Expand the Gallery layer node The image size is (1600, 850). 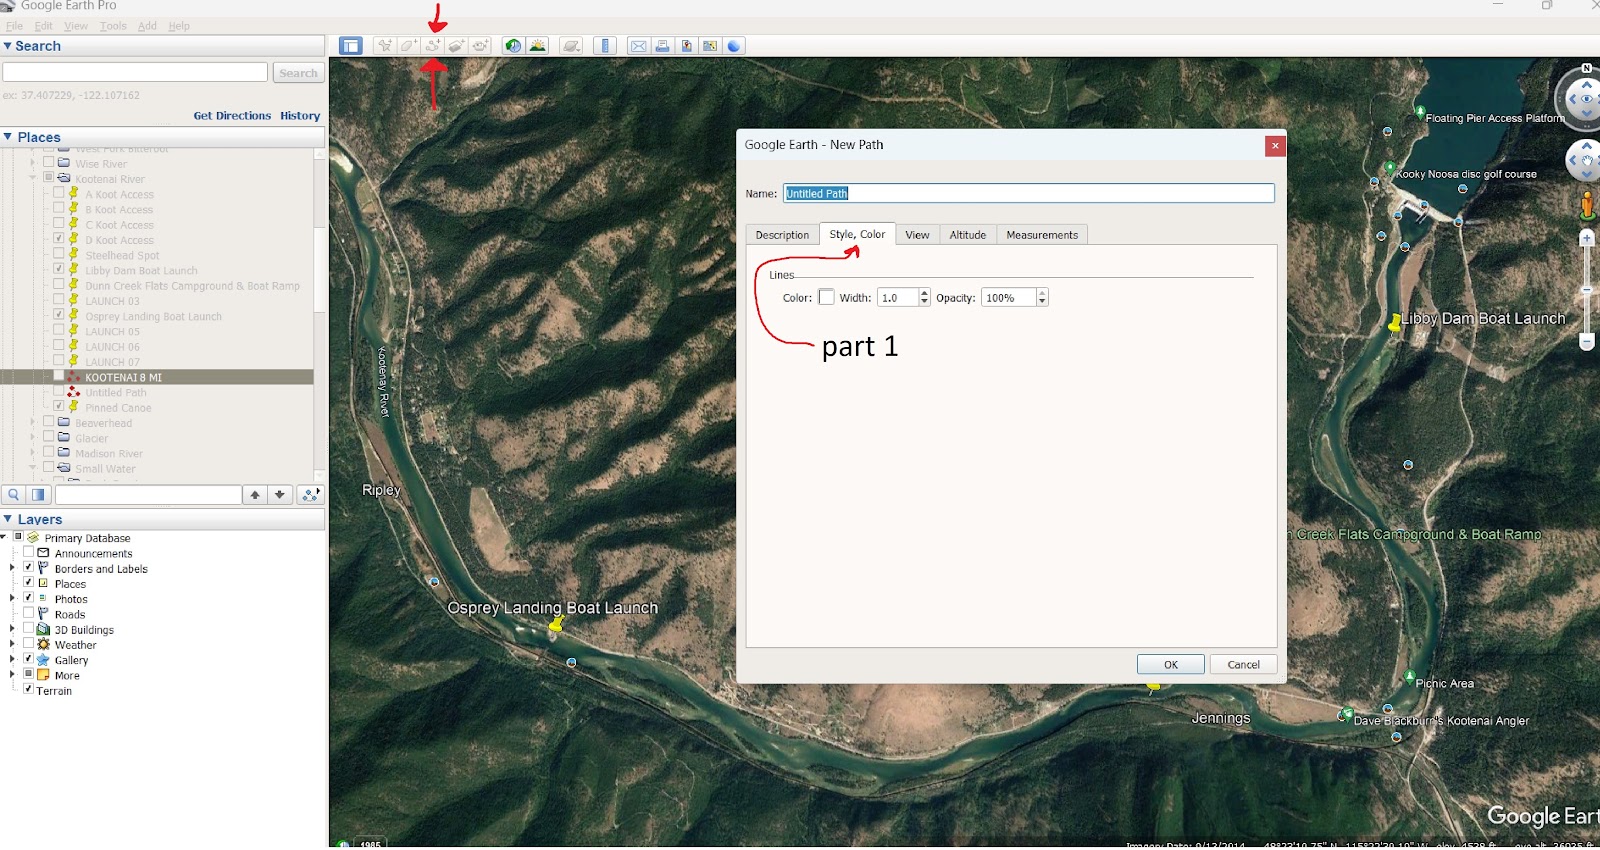pyautogui.click(x=12, y=659)
